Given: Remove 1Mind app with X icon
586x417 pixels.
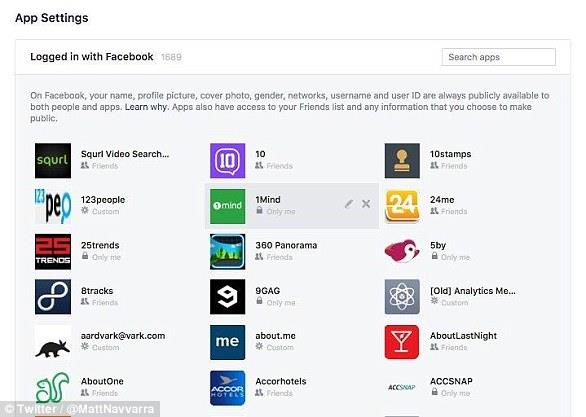Looking at the screenshot, I should (366, 204).
